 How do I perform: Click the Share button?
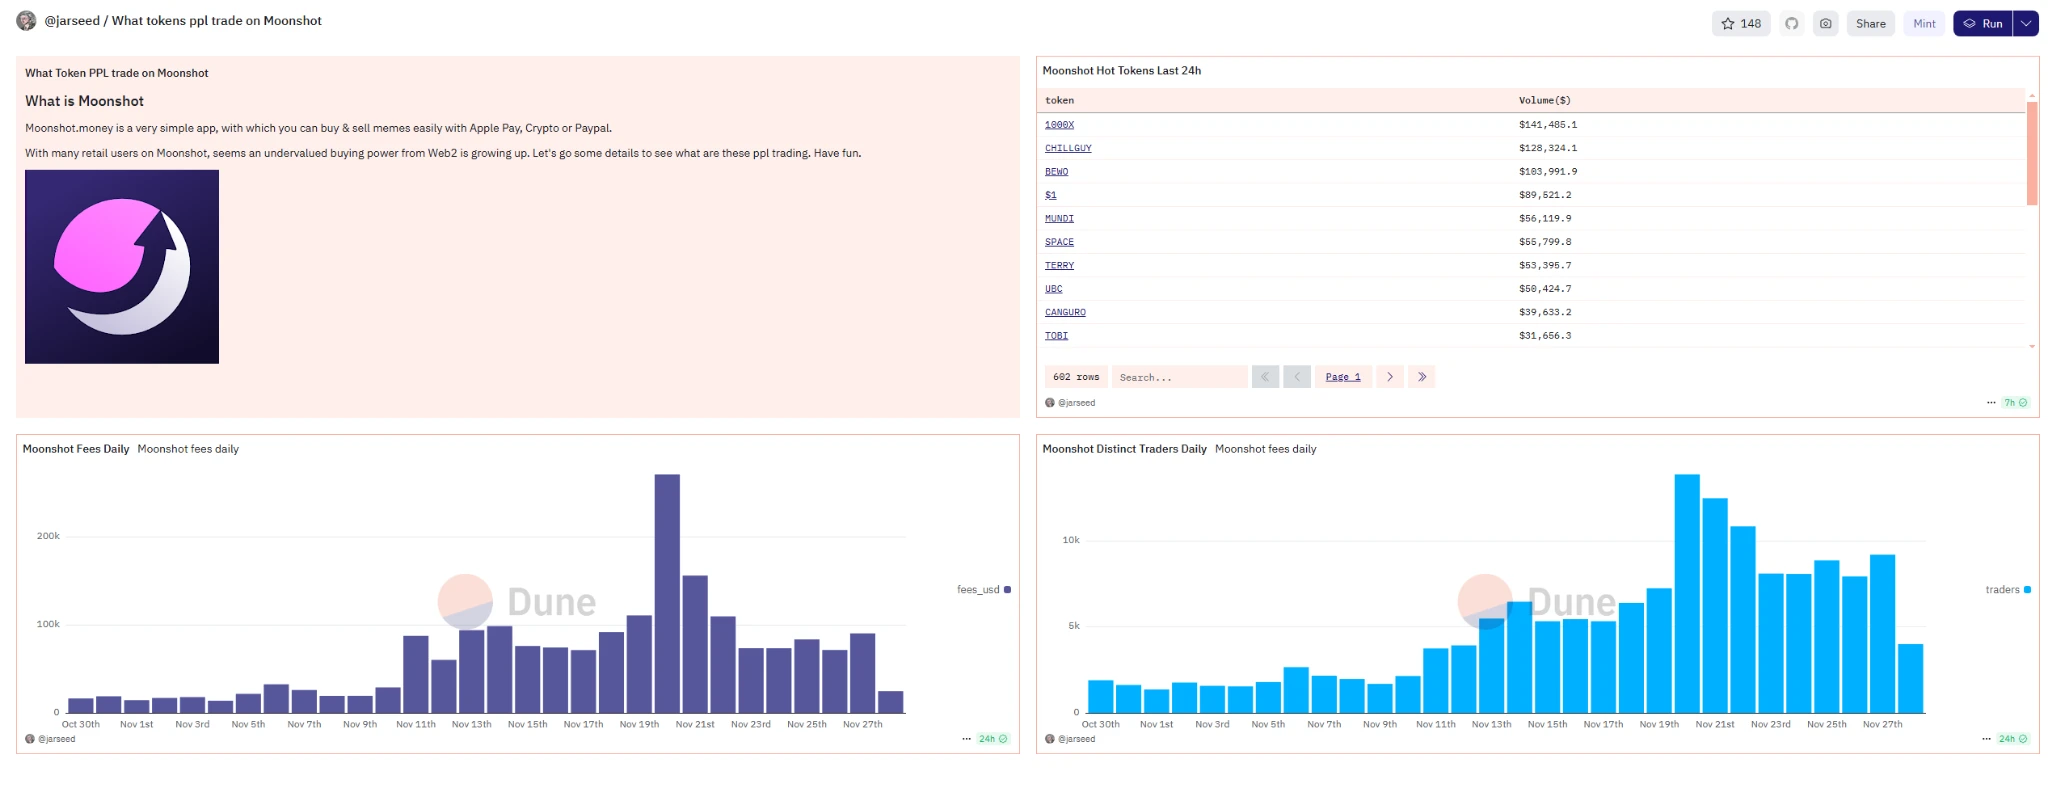(x=1870, y=24)
